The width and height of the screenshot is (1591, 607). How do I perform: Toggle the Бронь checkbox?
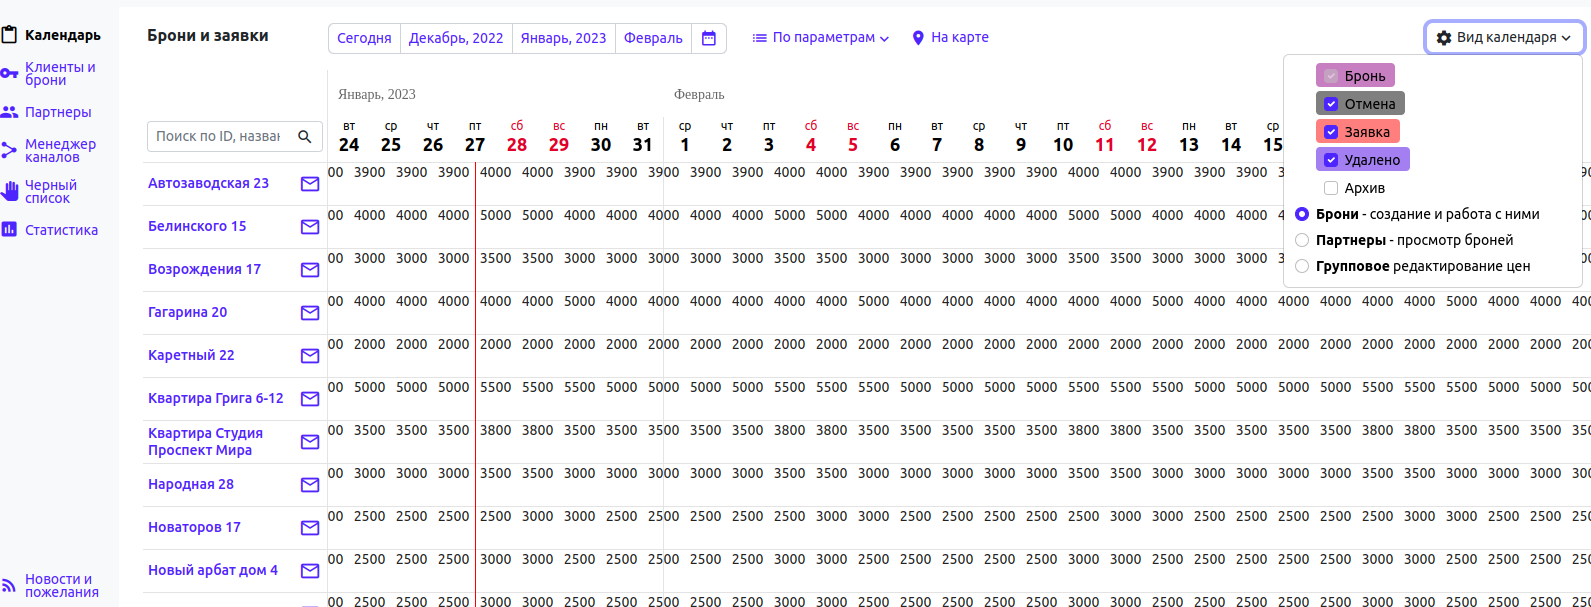[1331, 76]
